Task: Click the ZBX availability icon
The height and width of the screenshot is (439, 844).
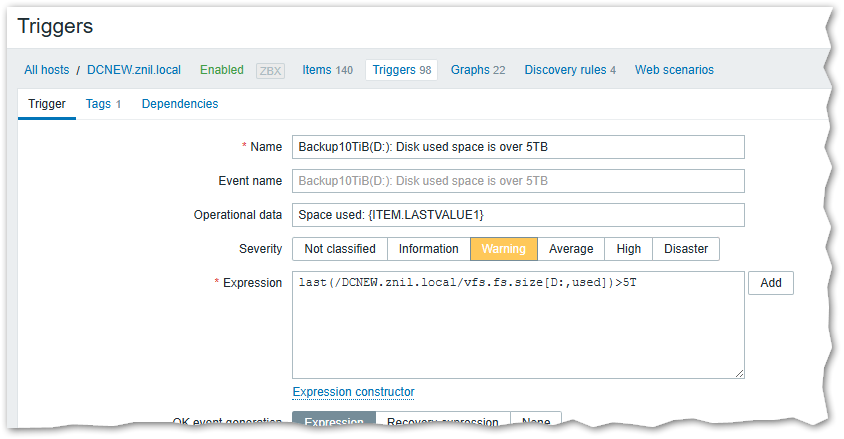Action: point(270,70)
